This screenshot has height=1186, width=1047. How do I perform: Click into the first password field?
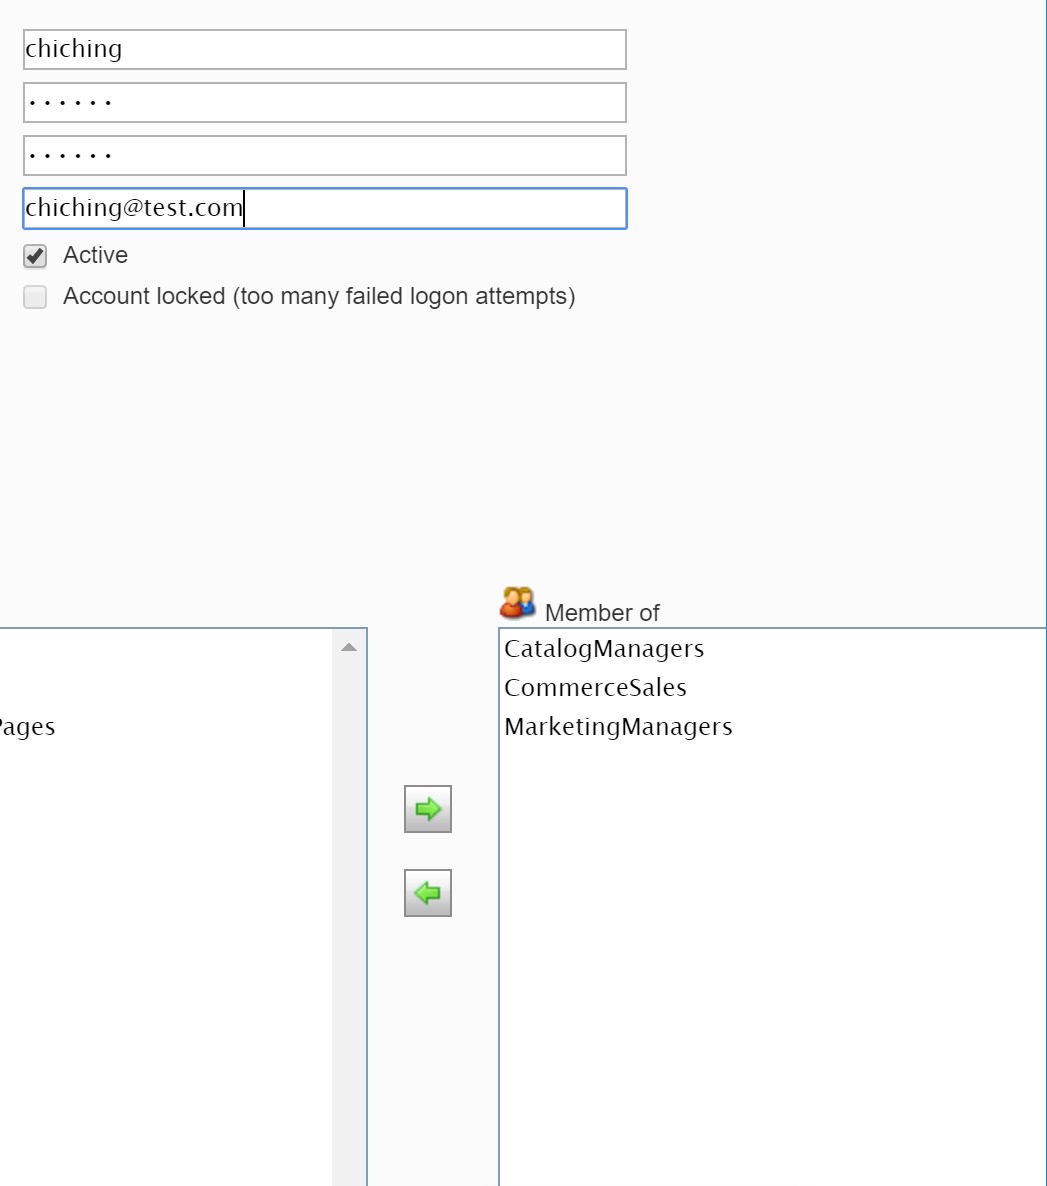tap(324, 103)
